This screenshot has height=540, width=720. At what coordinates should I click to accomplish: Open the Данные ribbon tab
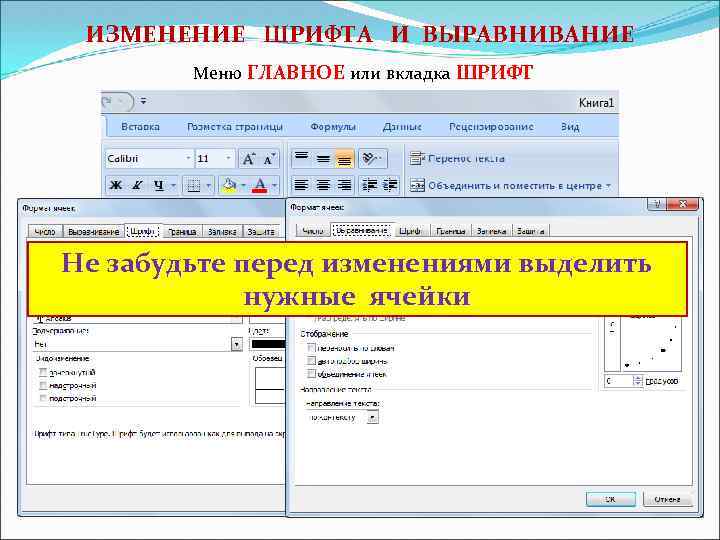tap(402, 127)
